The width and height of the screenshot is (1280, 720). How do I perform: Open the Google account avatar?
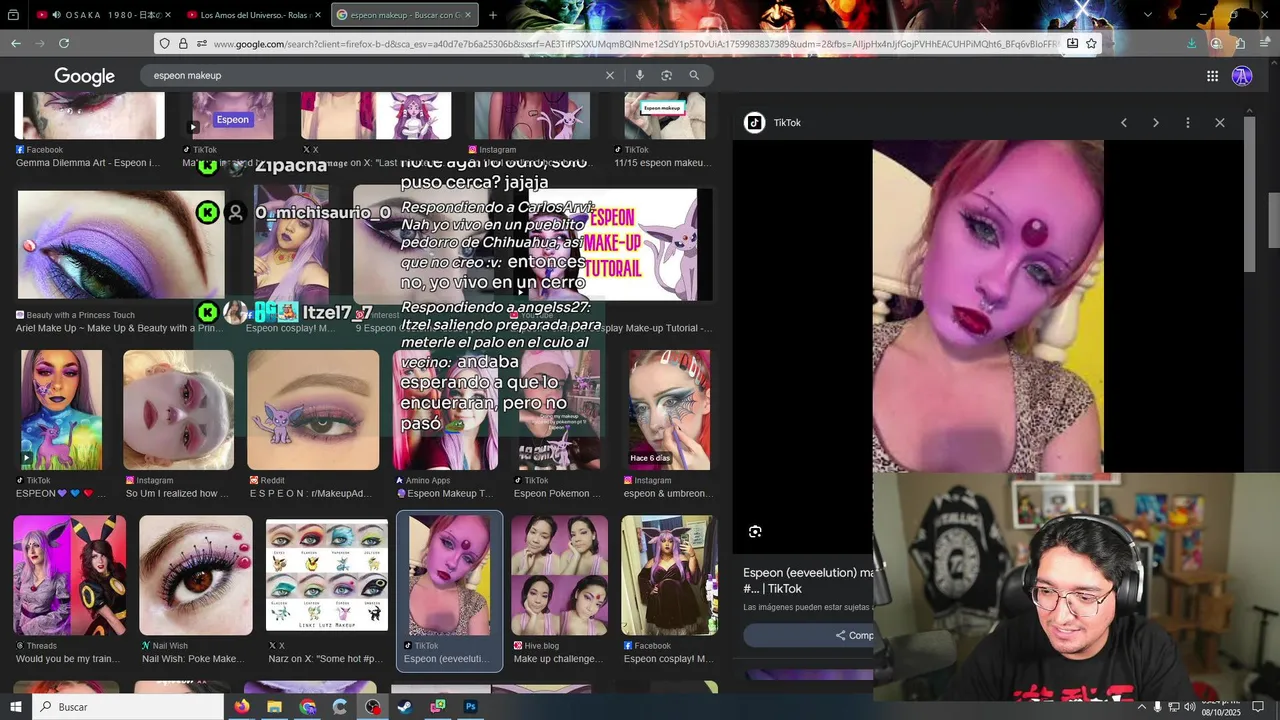1242,76
